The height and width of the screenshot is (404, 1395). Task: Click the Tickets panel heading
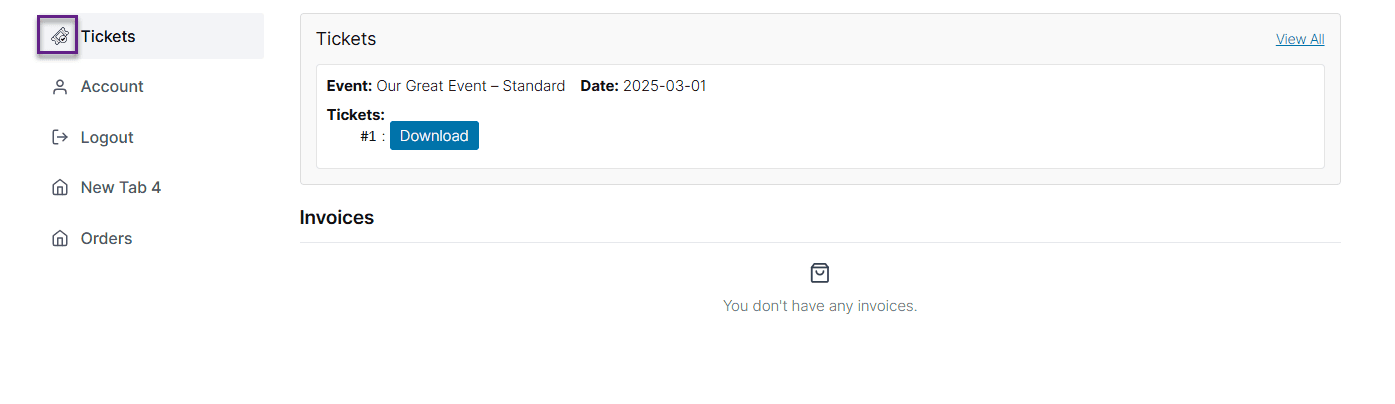(346, 39)
